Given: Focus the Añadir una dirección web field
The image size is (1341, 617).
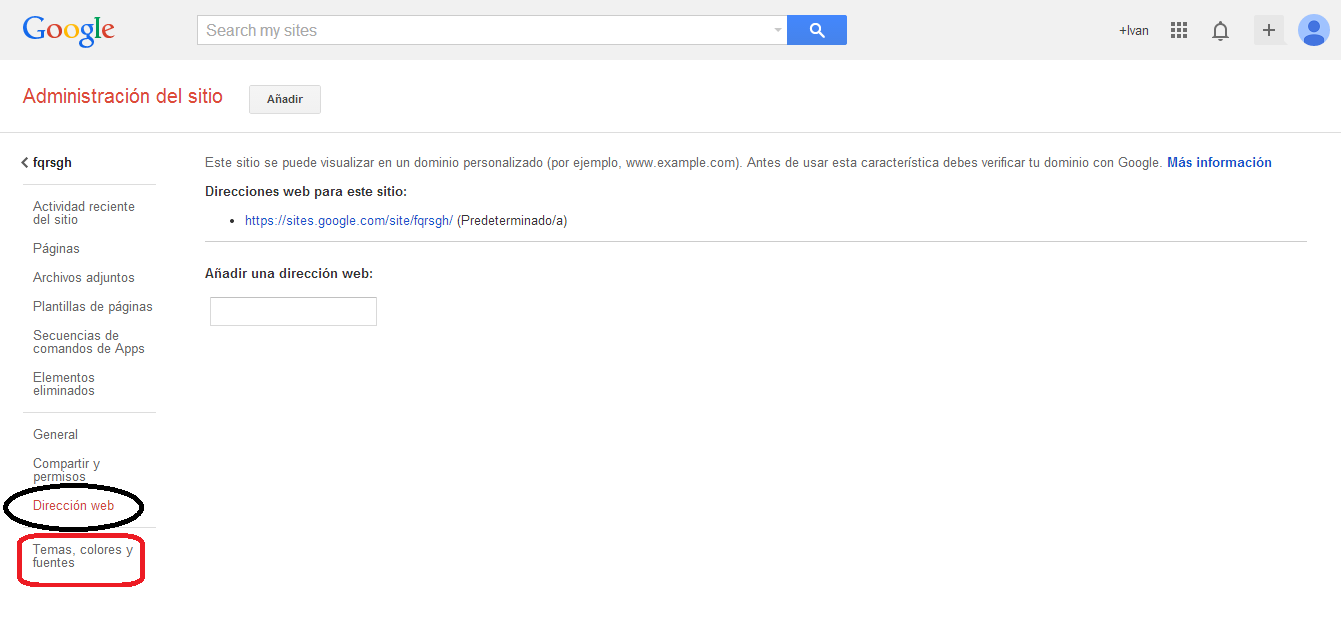Looking at the screenshot, I should pos(293,312).
